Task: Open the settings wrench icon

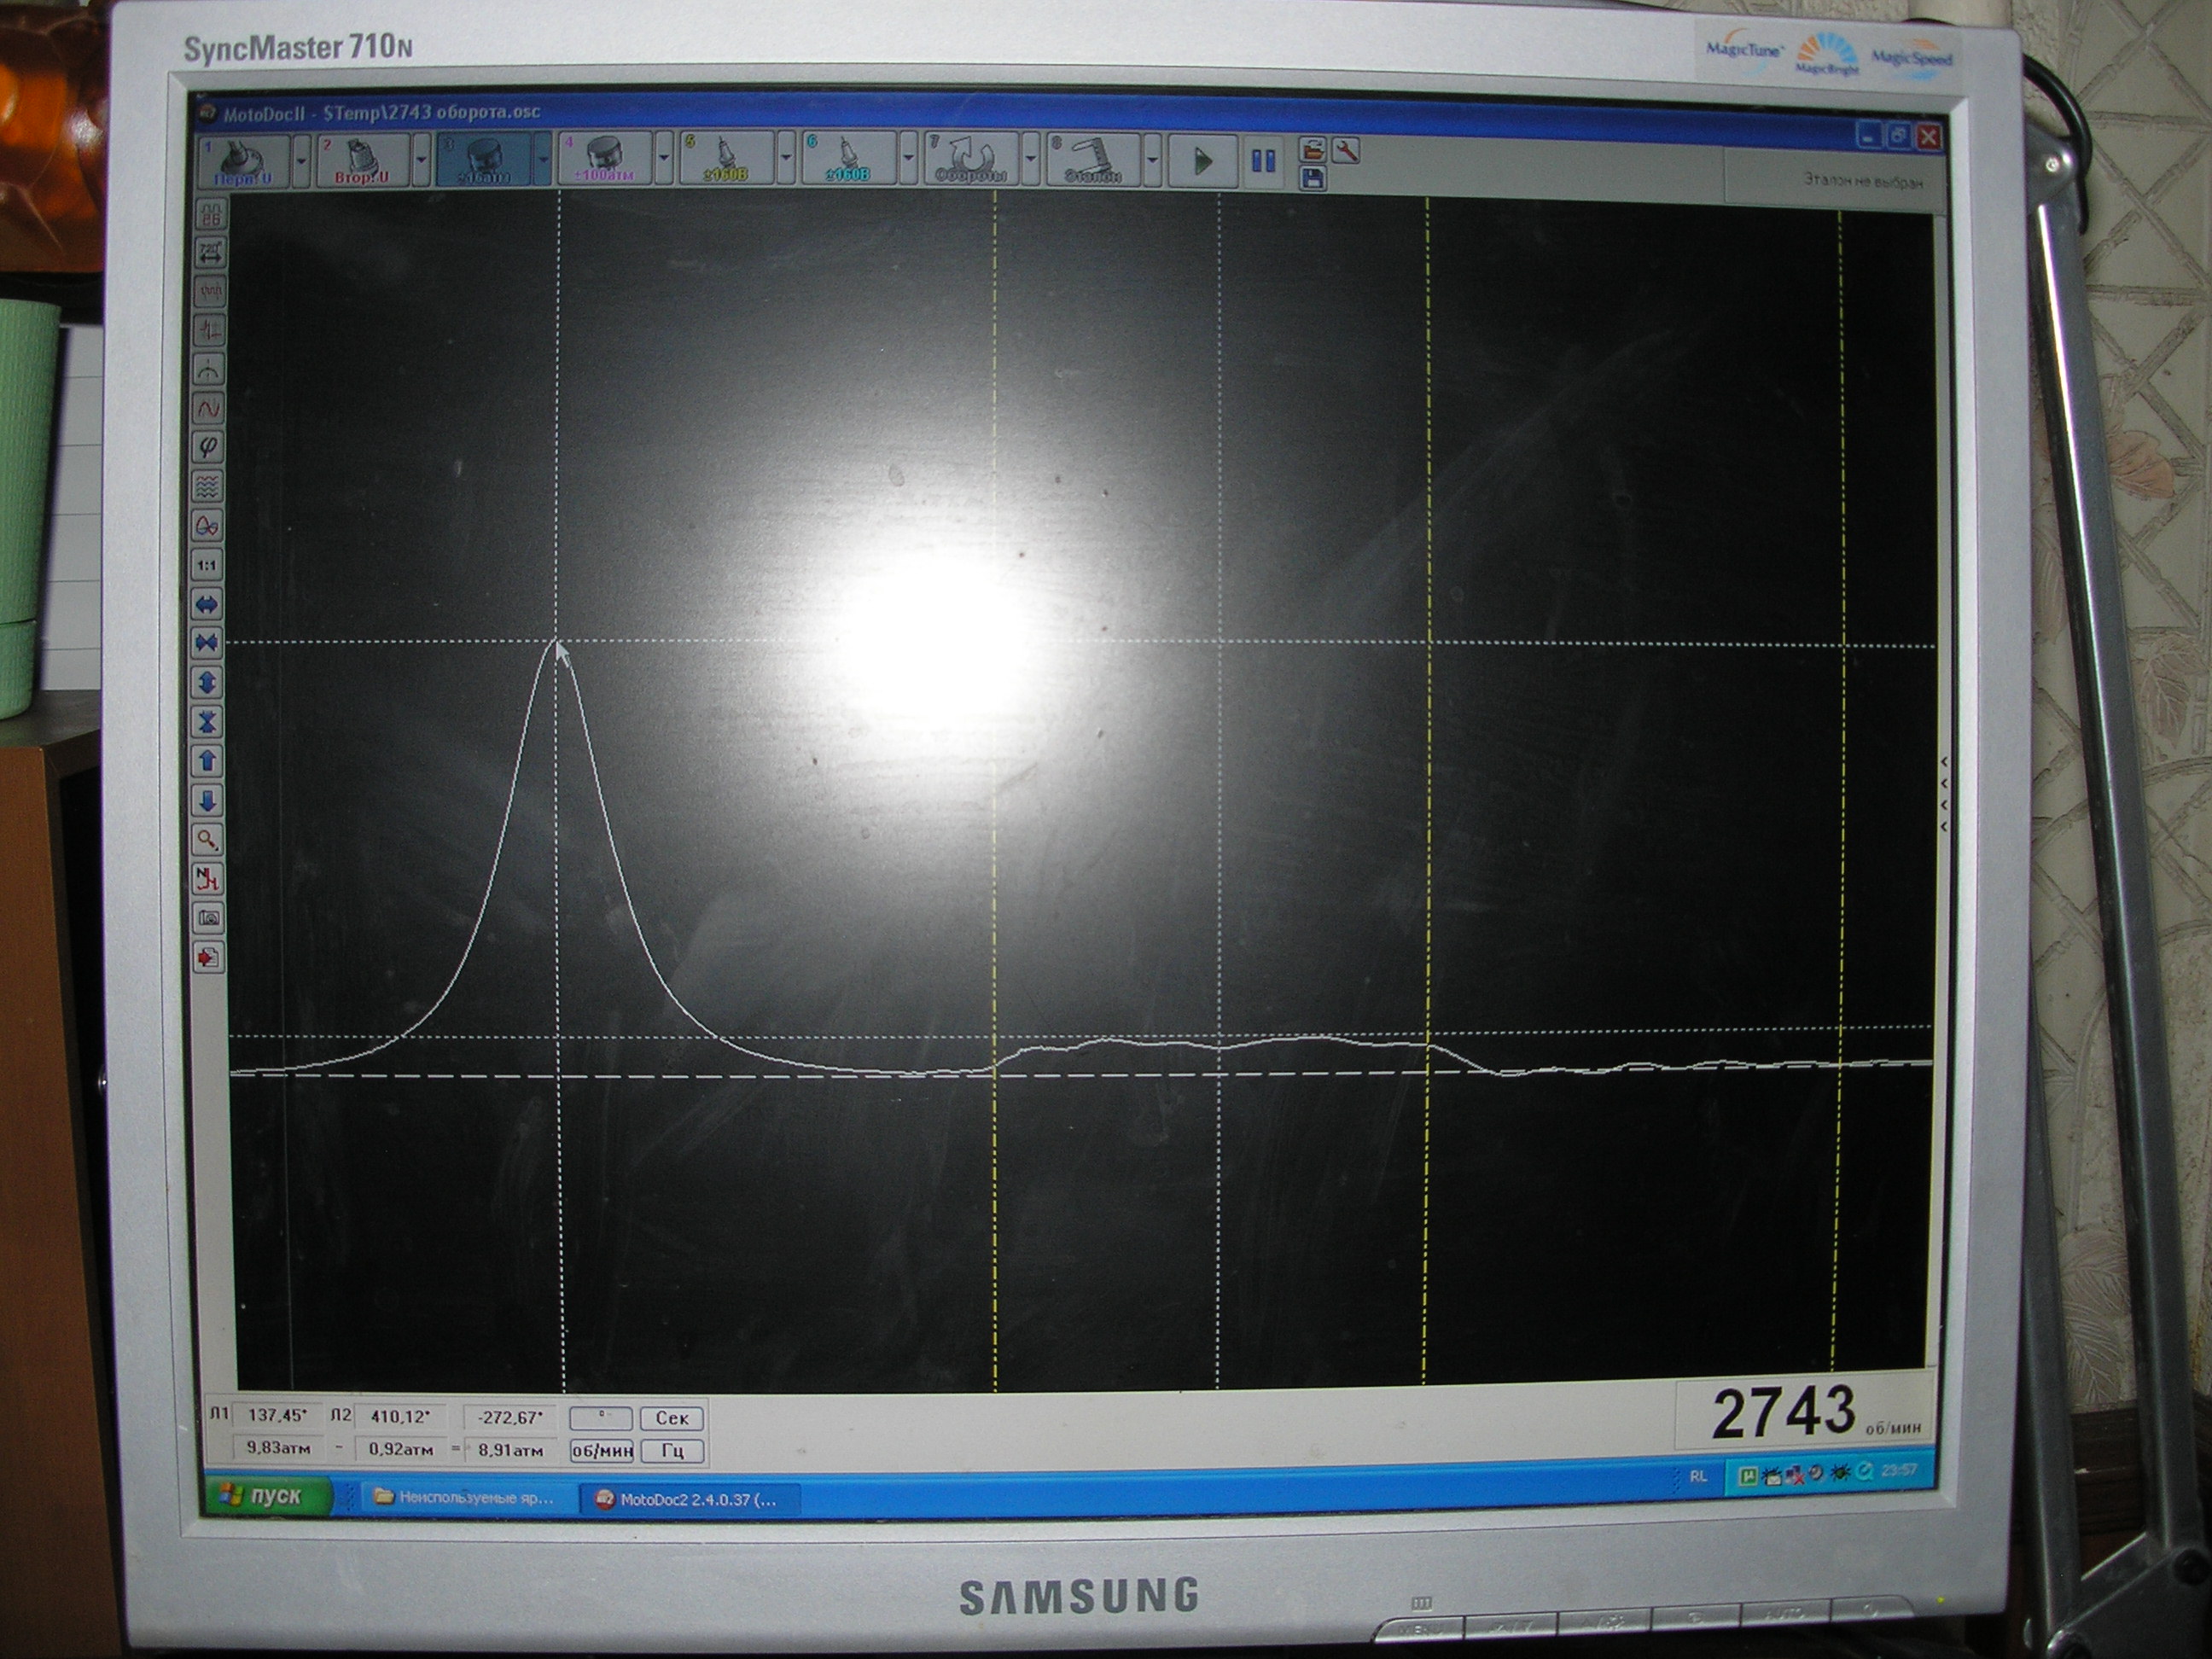Action: click(x=1346, y=151)
